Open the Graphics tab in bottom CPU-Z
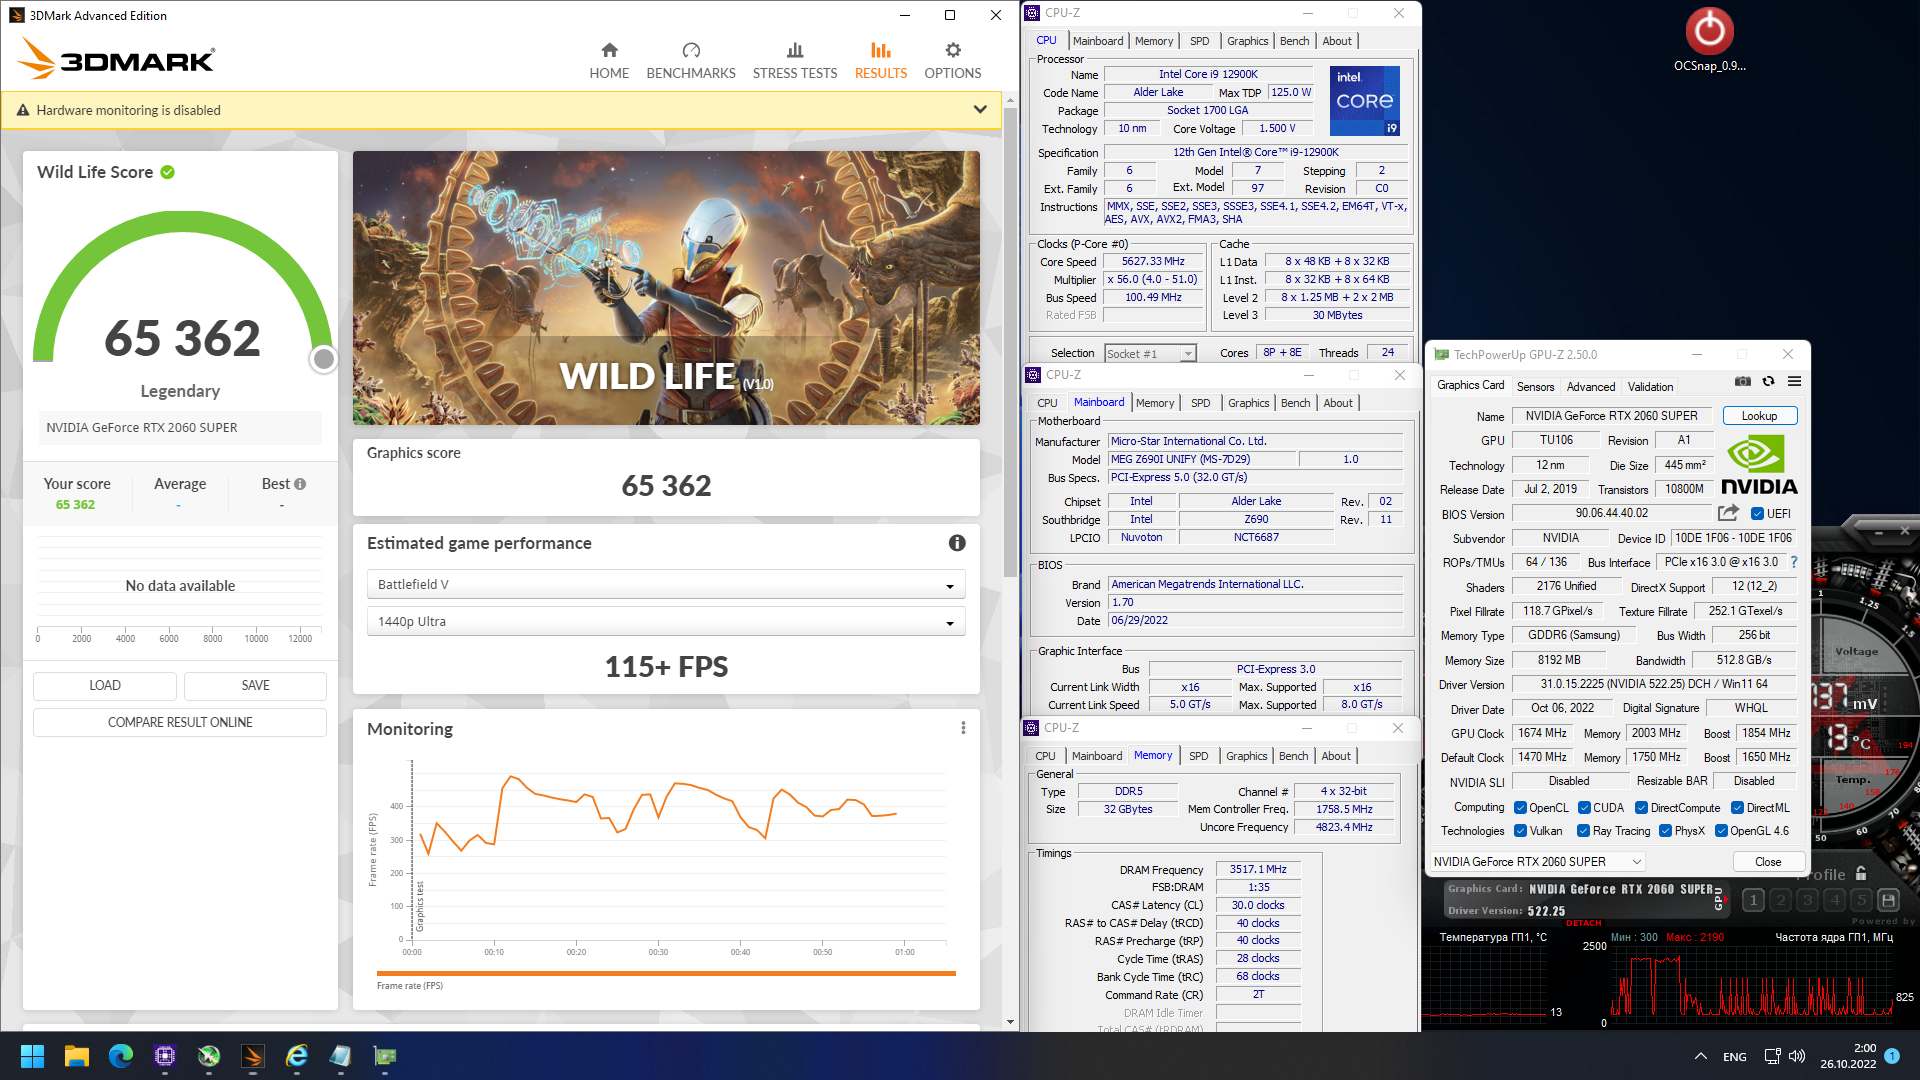 coord(1246,756)
